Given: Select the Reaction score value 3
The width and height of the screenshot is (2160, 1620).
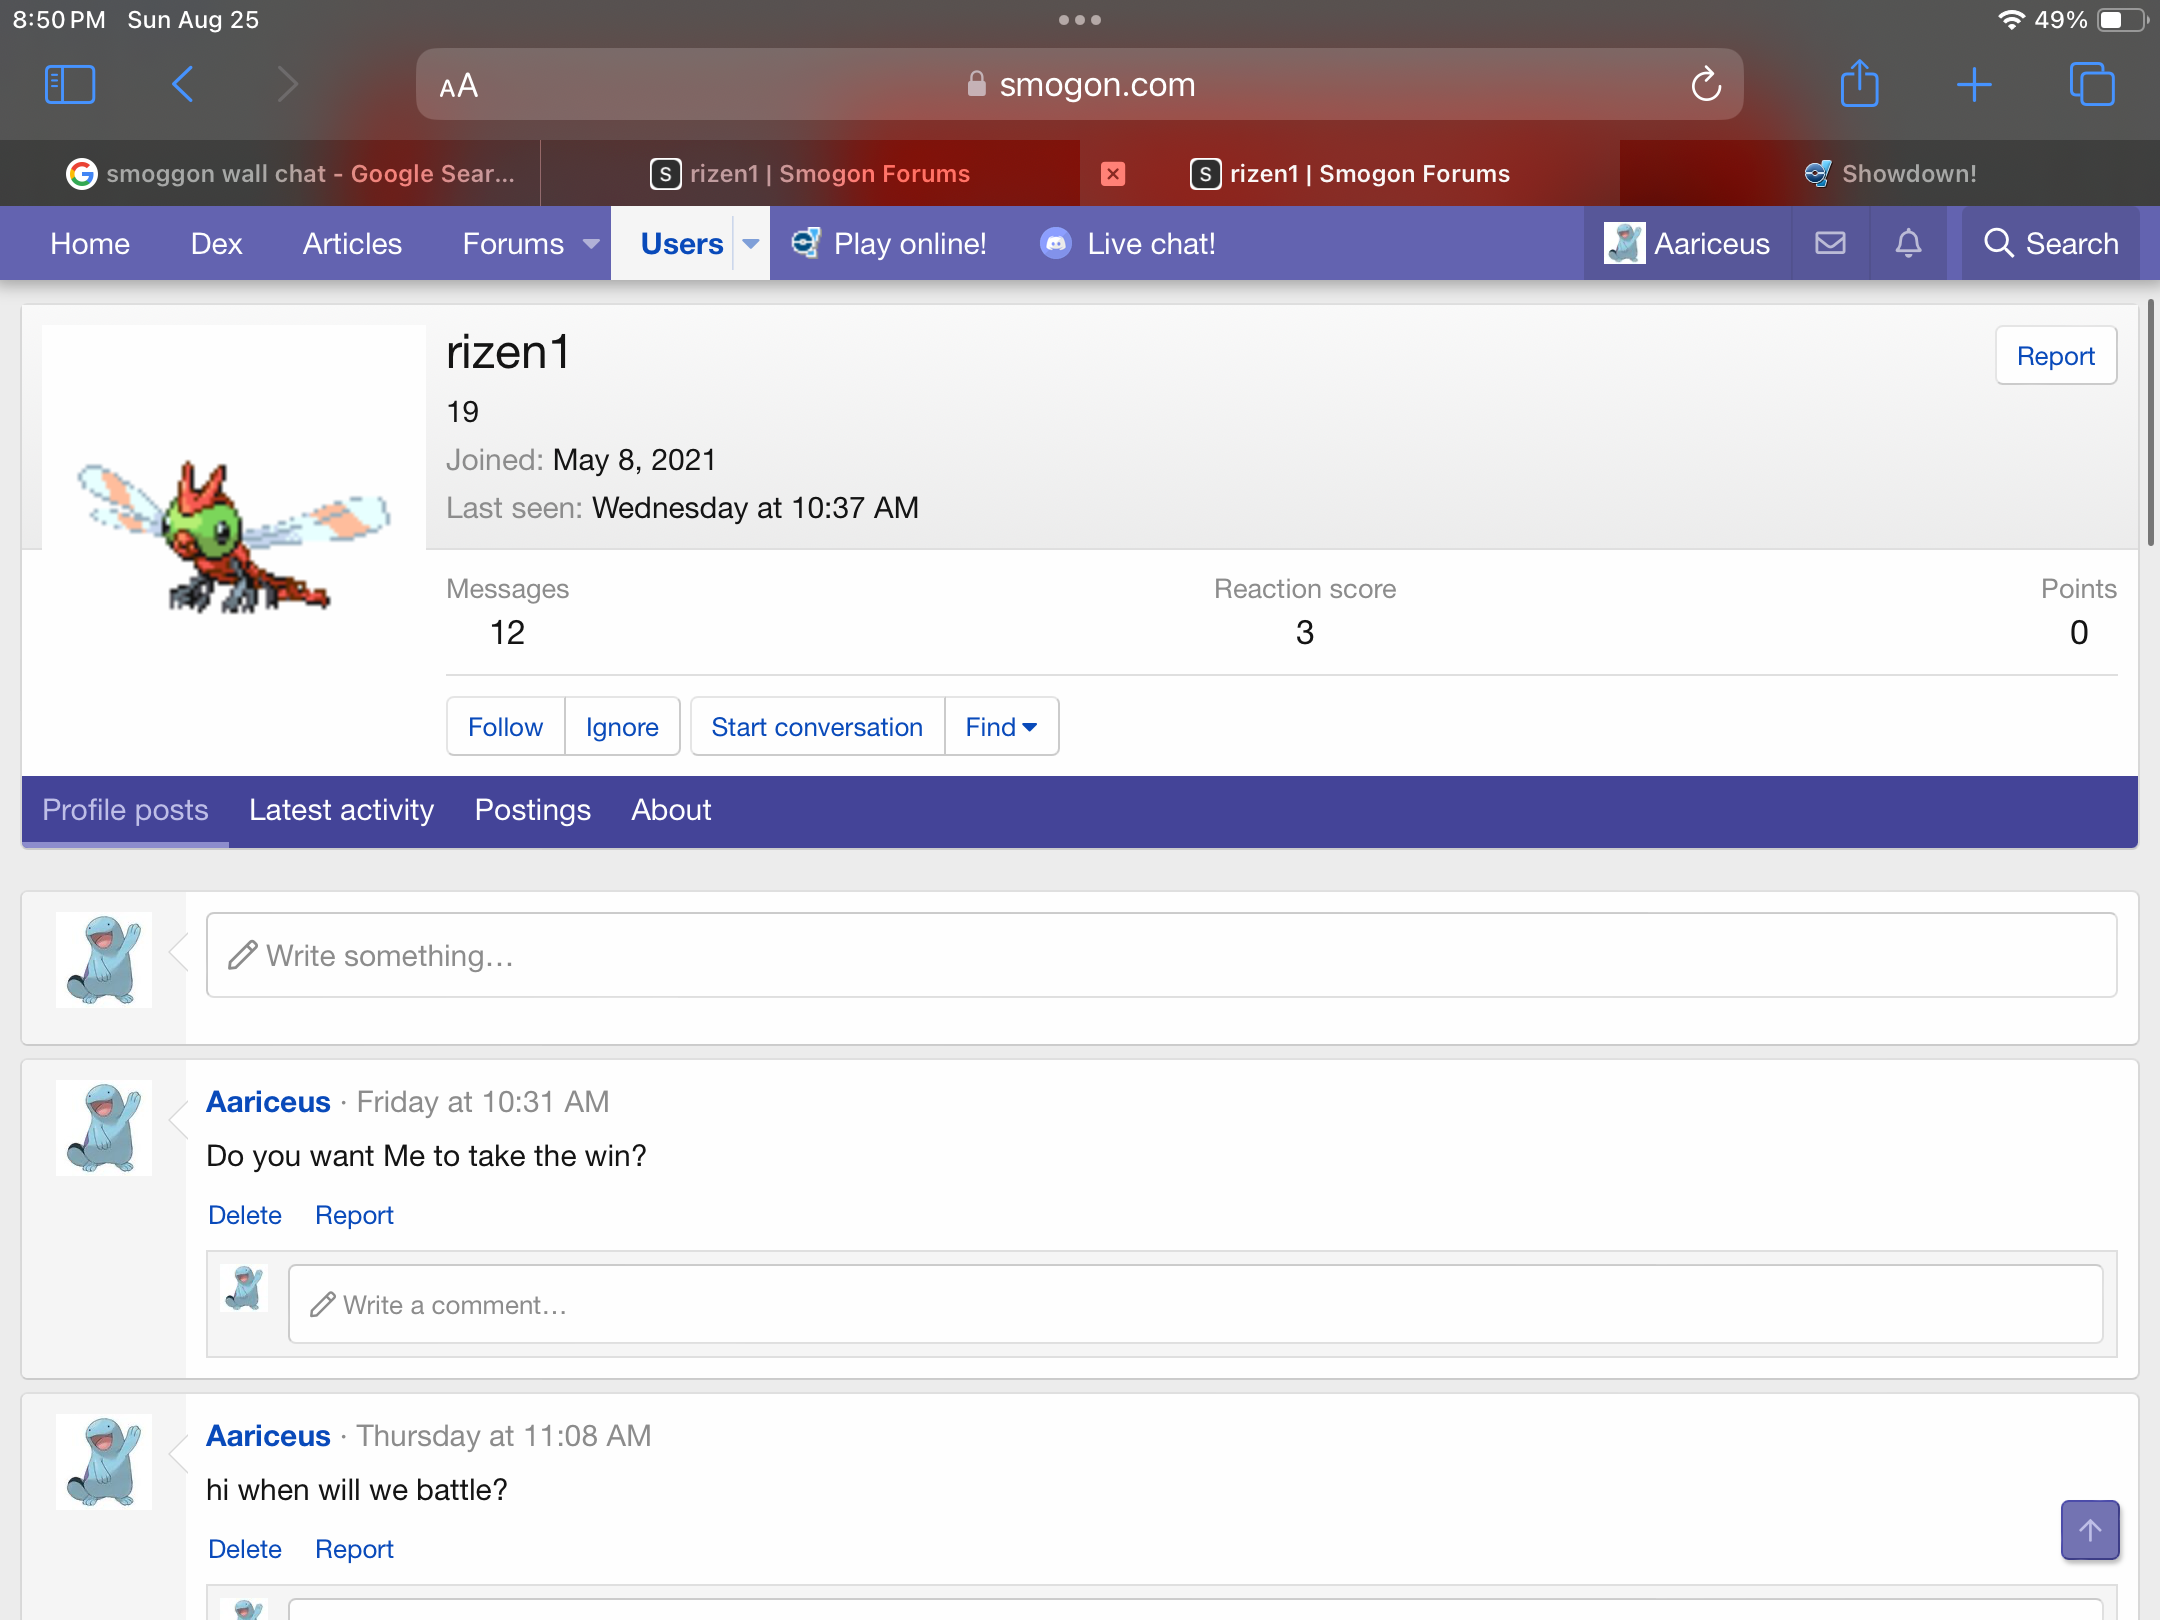Looking at the screenshot, I should point(1305,632).
